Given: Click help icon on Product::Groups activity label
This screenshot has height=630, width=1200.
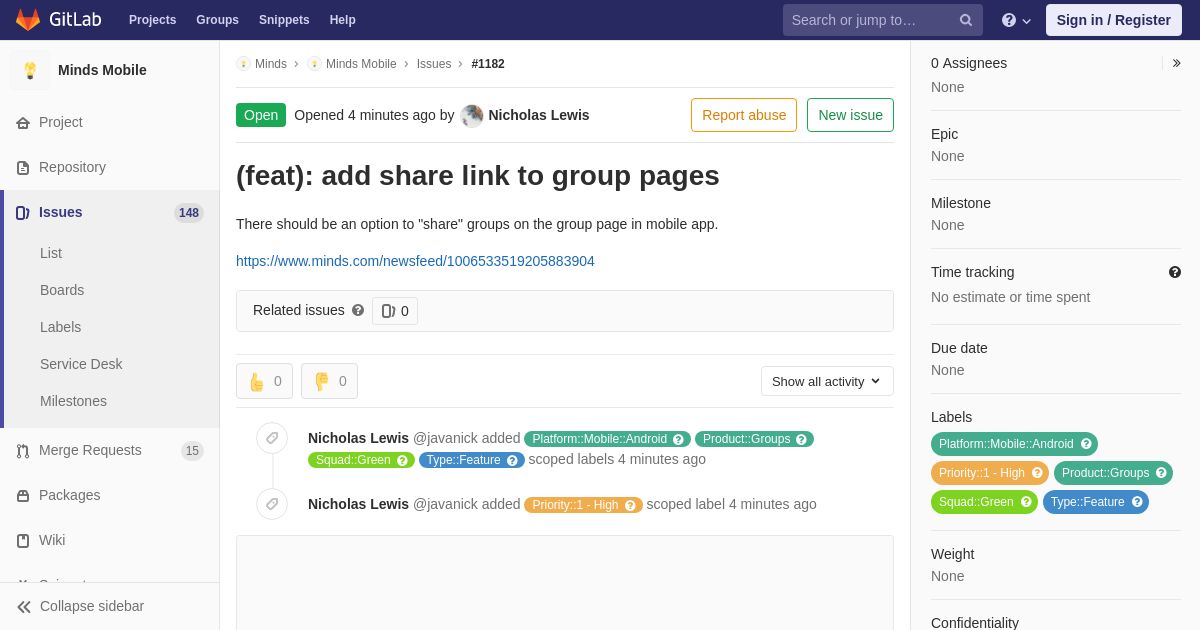Looking at the screenshot, I should click(x=801, y=439).
